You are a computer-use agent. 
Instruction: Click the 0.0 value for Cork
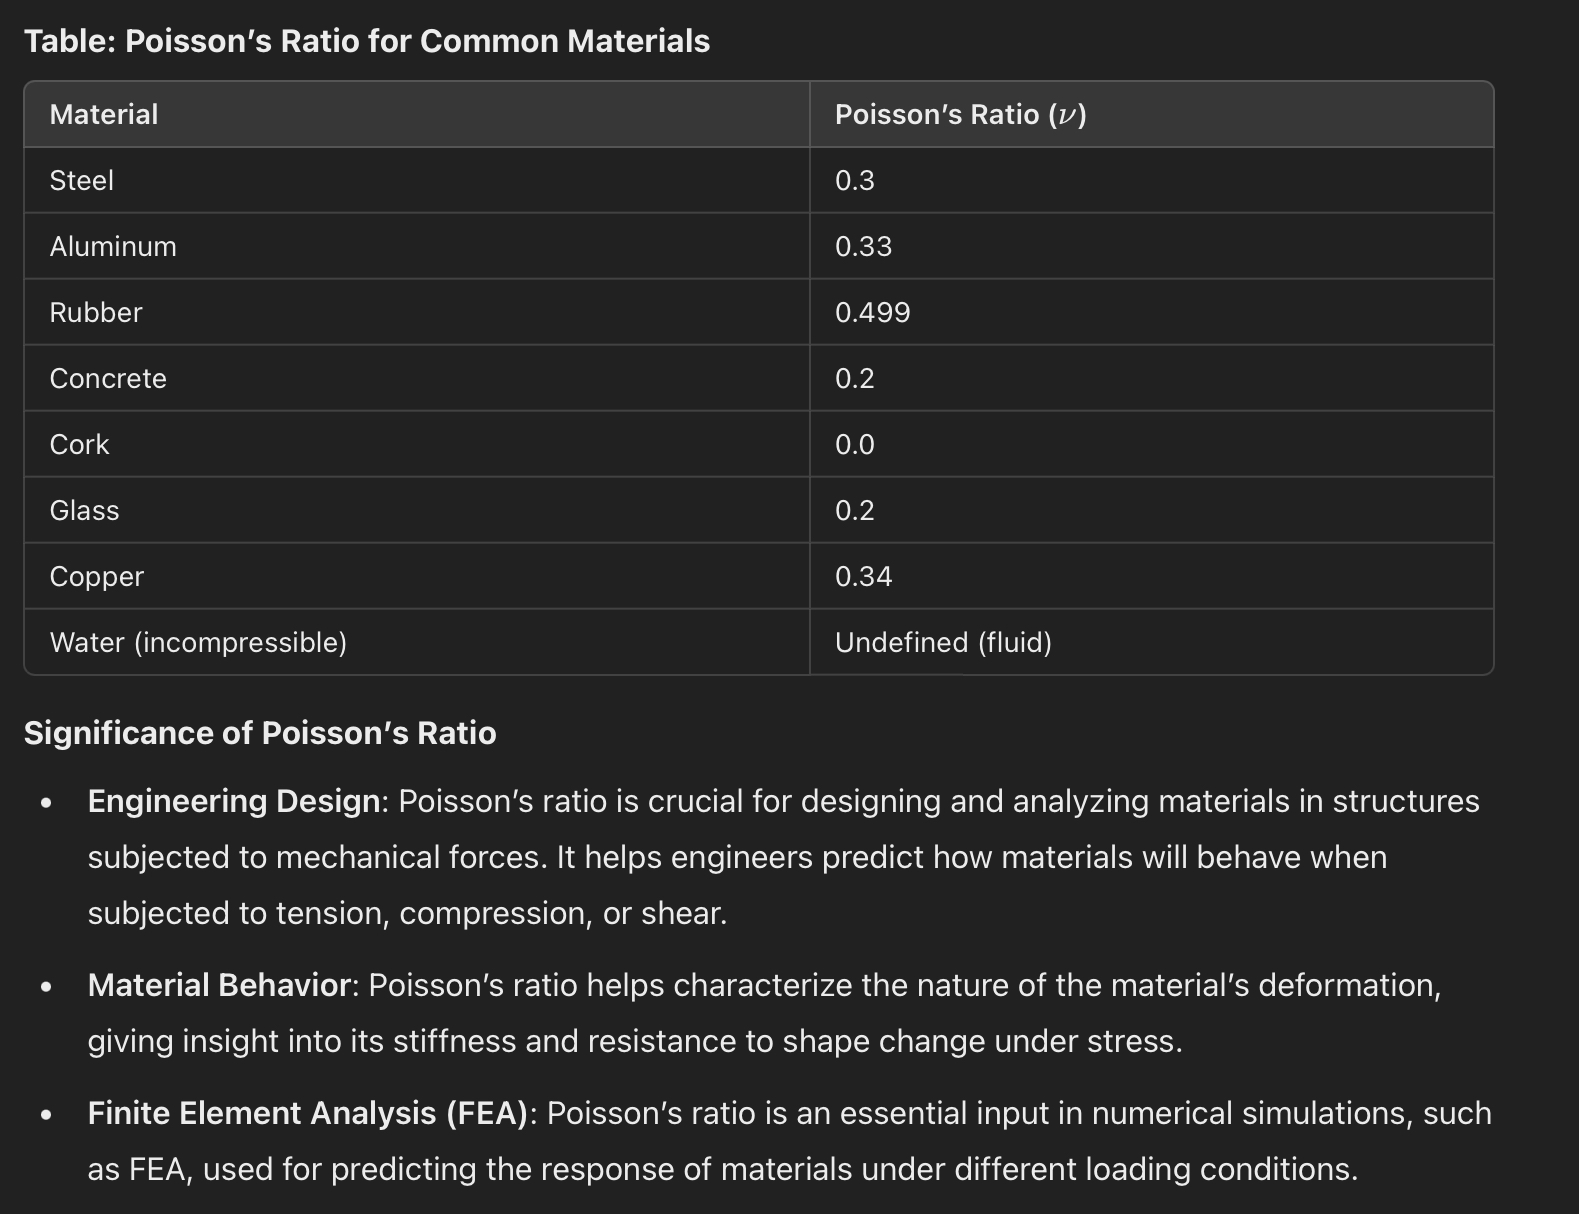pos(854,445)
